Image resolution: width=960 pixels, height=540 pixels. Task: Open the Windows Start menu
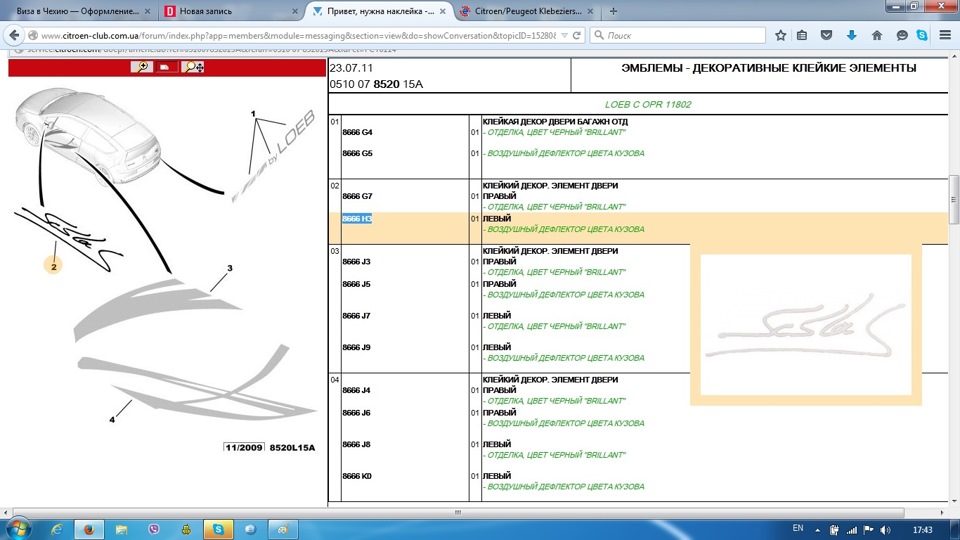point(18,528)
